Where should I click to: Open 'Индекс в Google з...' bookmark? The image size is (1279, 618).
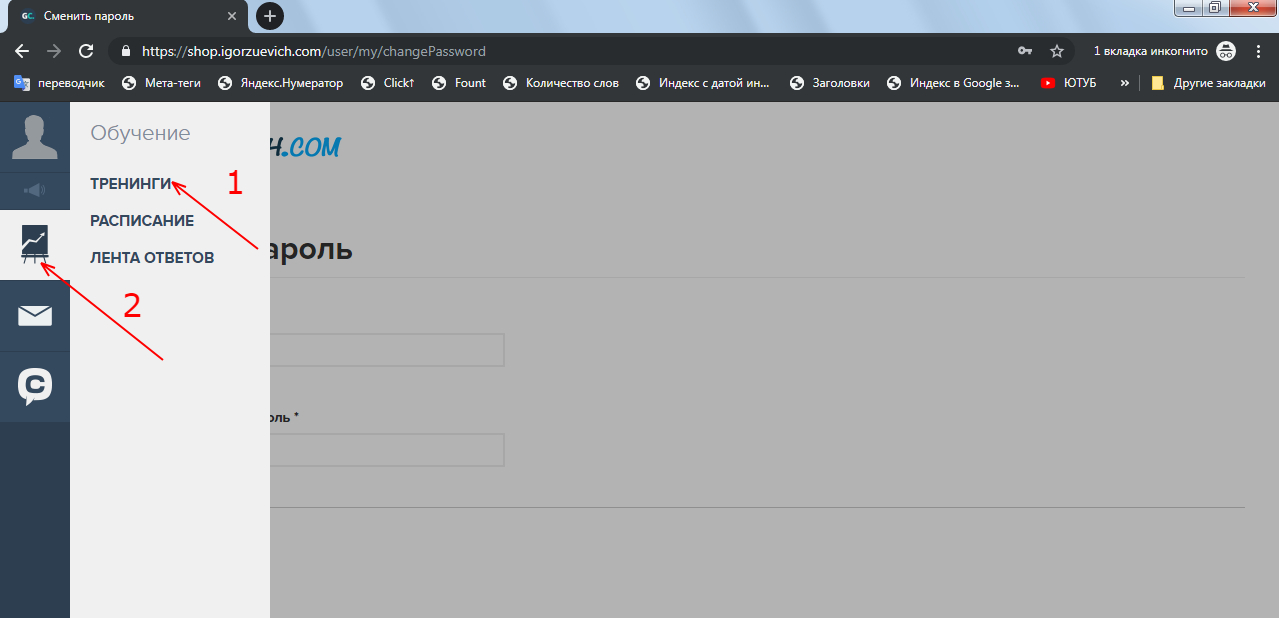954,83
